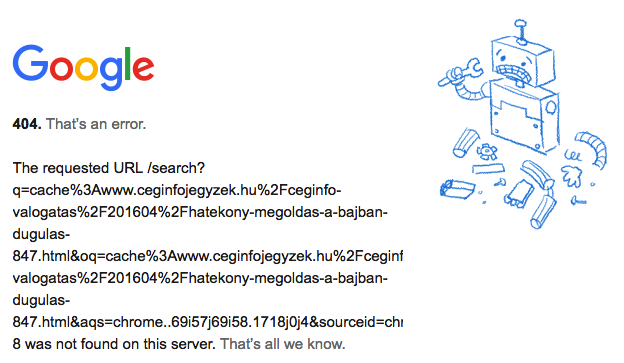624x363 pixels.
Task: Click the "That's all we know." text
Action: (283, 344)
